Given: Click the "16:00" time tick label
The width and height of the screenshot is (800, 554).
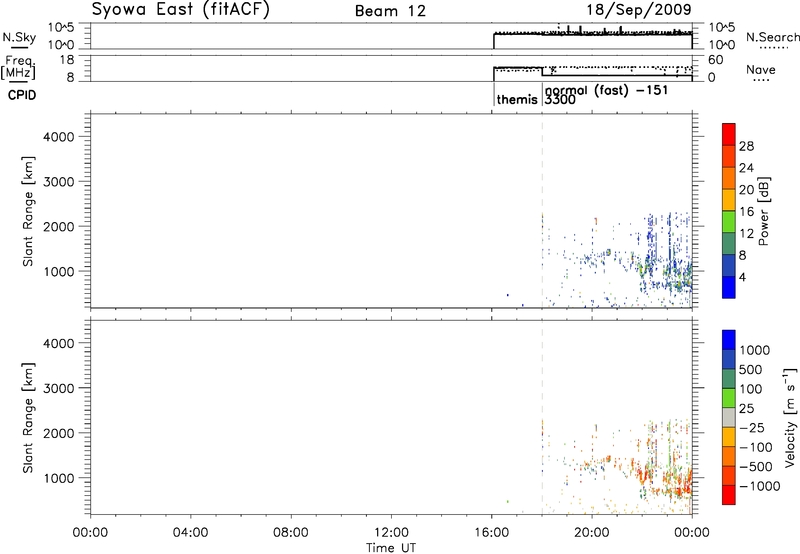Looking at the screenshot, I should click(x=491, y=533).
